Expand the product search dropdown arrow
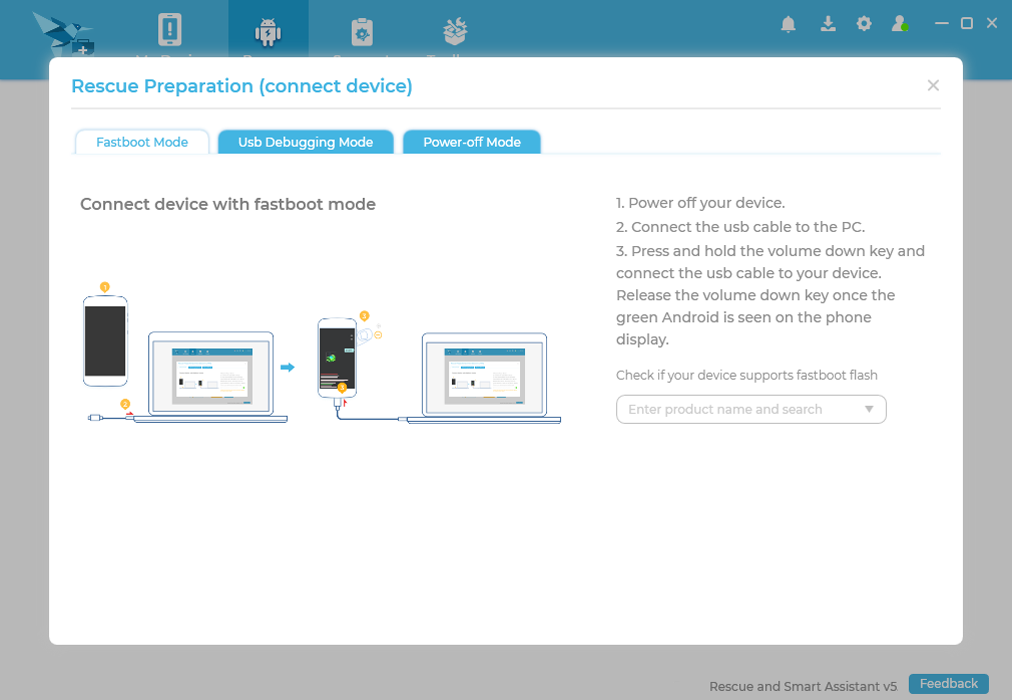Screen dimensions: 1012x700 pos(869,409)
